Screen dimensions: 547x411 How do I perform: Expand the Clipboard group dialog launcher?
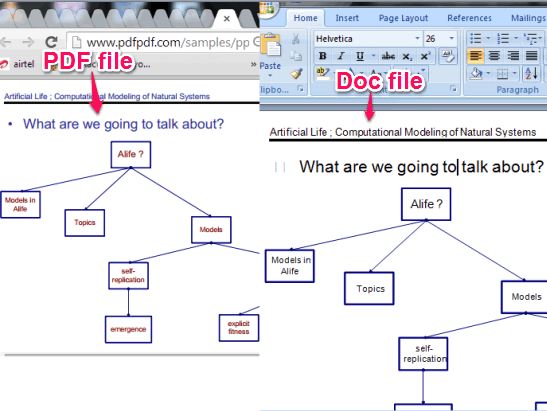(300, 89)
